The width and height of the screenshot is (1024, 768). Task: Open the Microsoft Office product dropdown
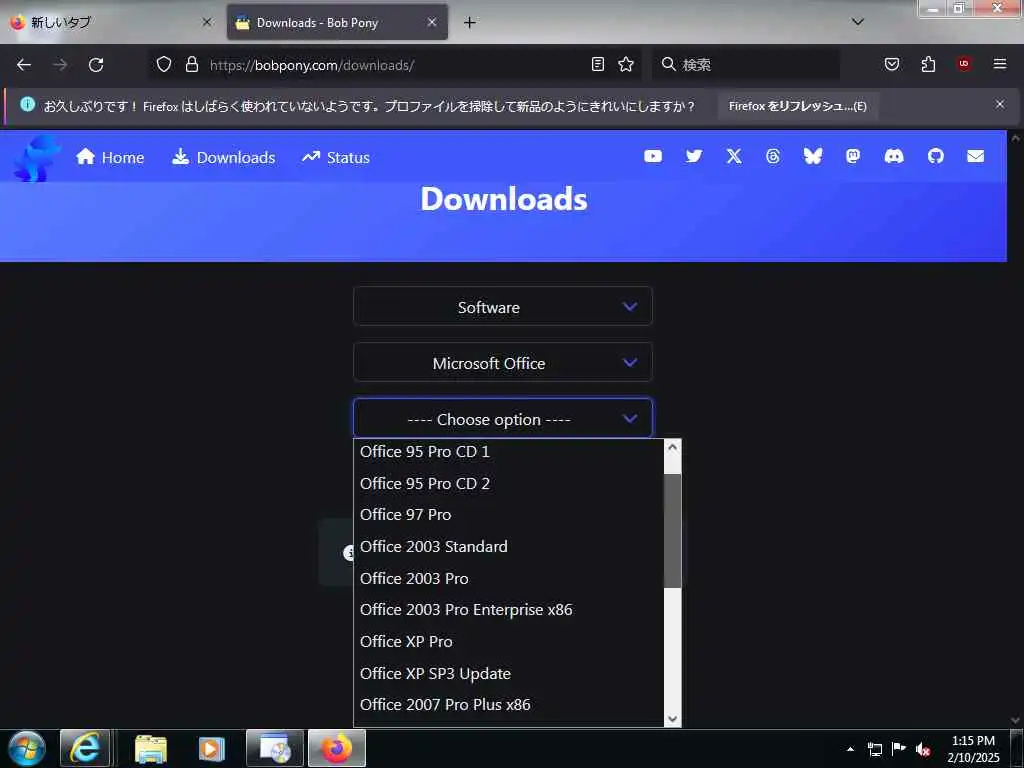(x=503, y=362)
